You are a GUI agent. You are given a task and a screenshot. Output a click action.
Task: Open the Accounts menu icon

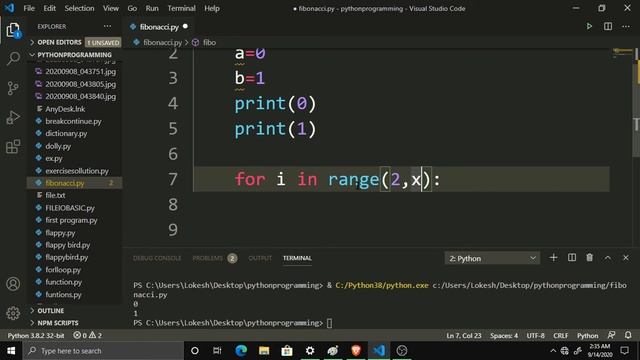point(13,284)
